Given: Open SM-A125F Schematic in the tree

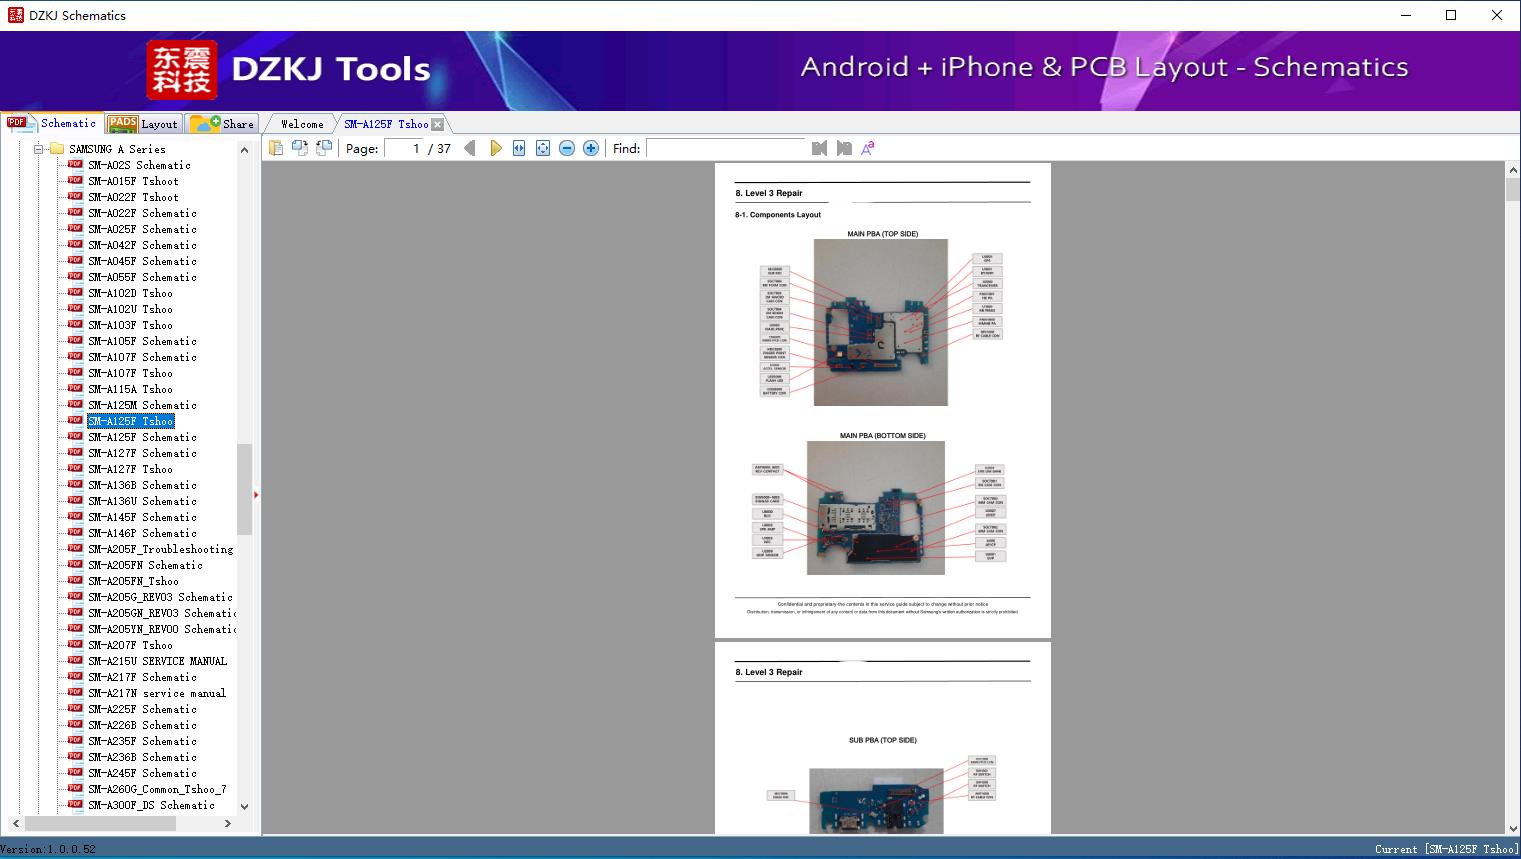Looking at the screenshot, I should coord(142,437).
